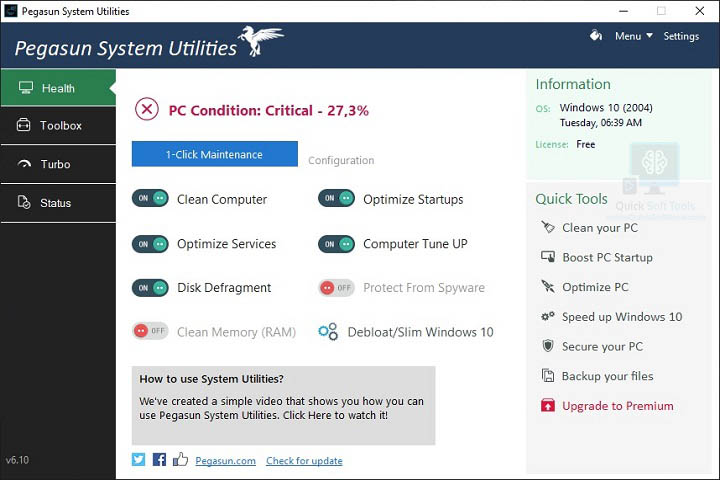Open the Configuration link
The width and height of the screenshot is (720, 480).
point(341,160)
